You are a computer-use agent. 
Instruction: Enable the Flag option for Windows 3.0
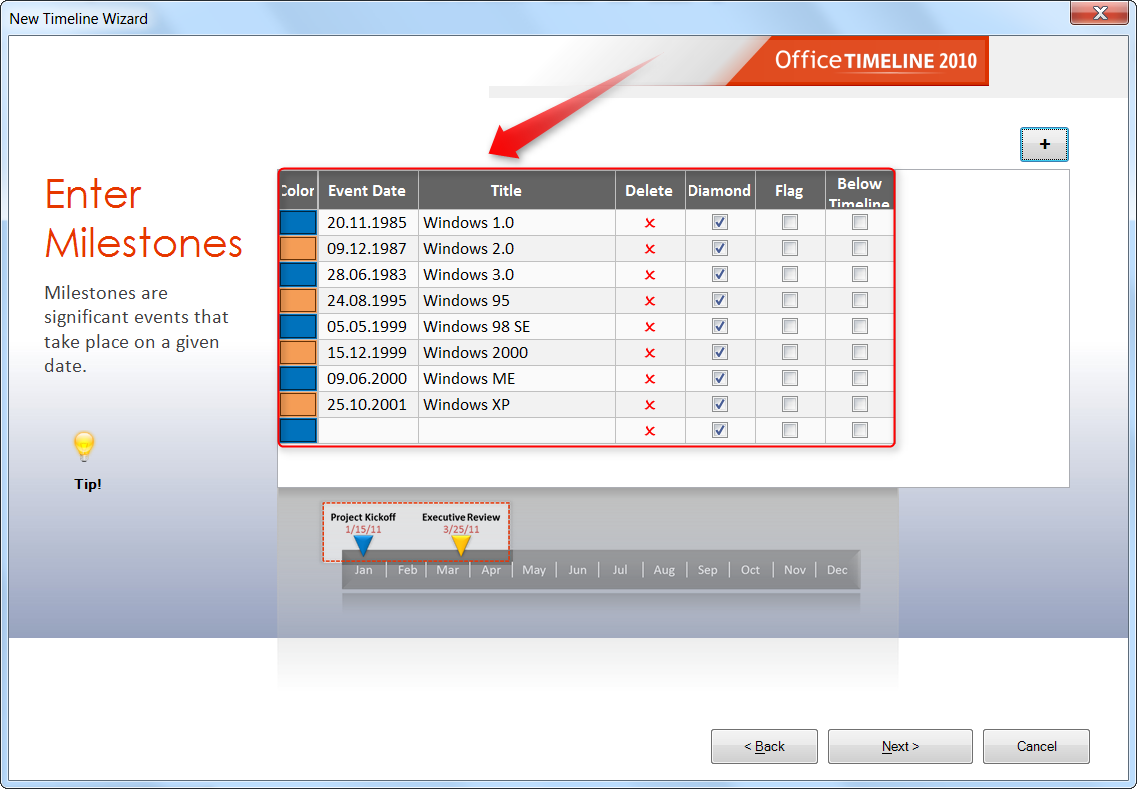pyautogui.click(x=789, y=274)
